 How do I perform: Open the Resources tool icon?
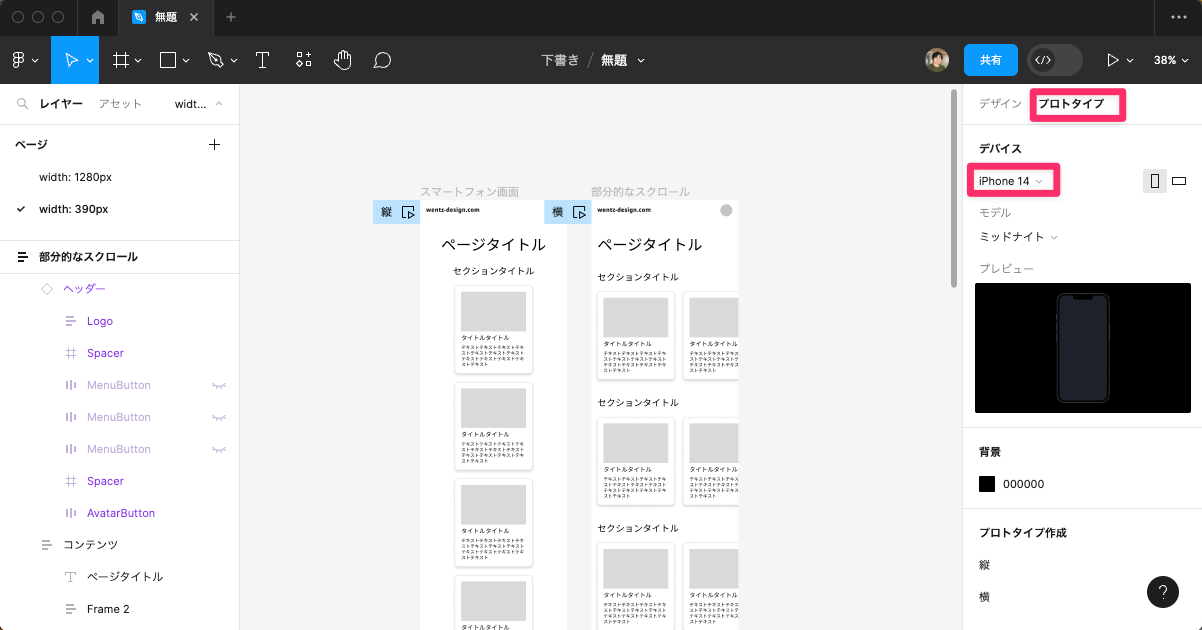click(x=304, y=60)
